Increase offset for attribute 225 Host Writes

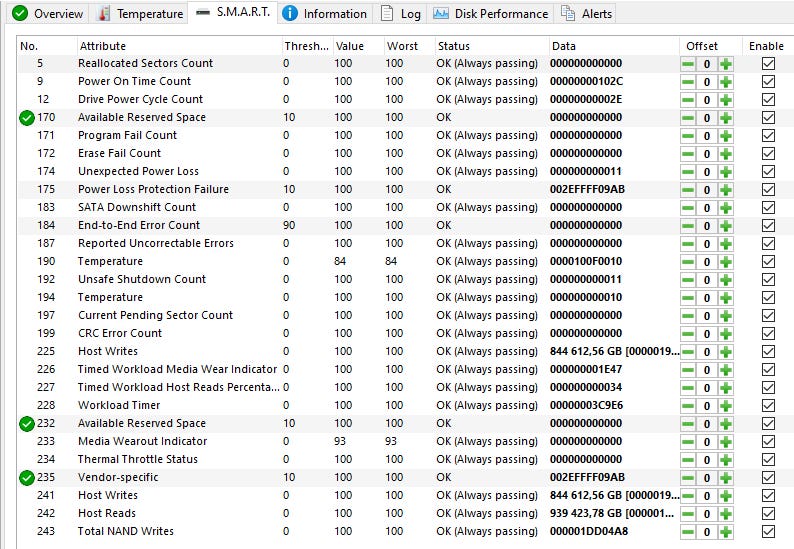726,351
